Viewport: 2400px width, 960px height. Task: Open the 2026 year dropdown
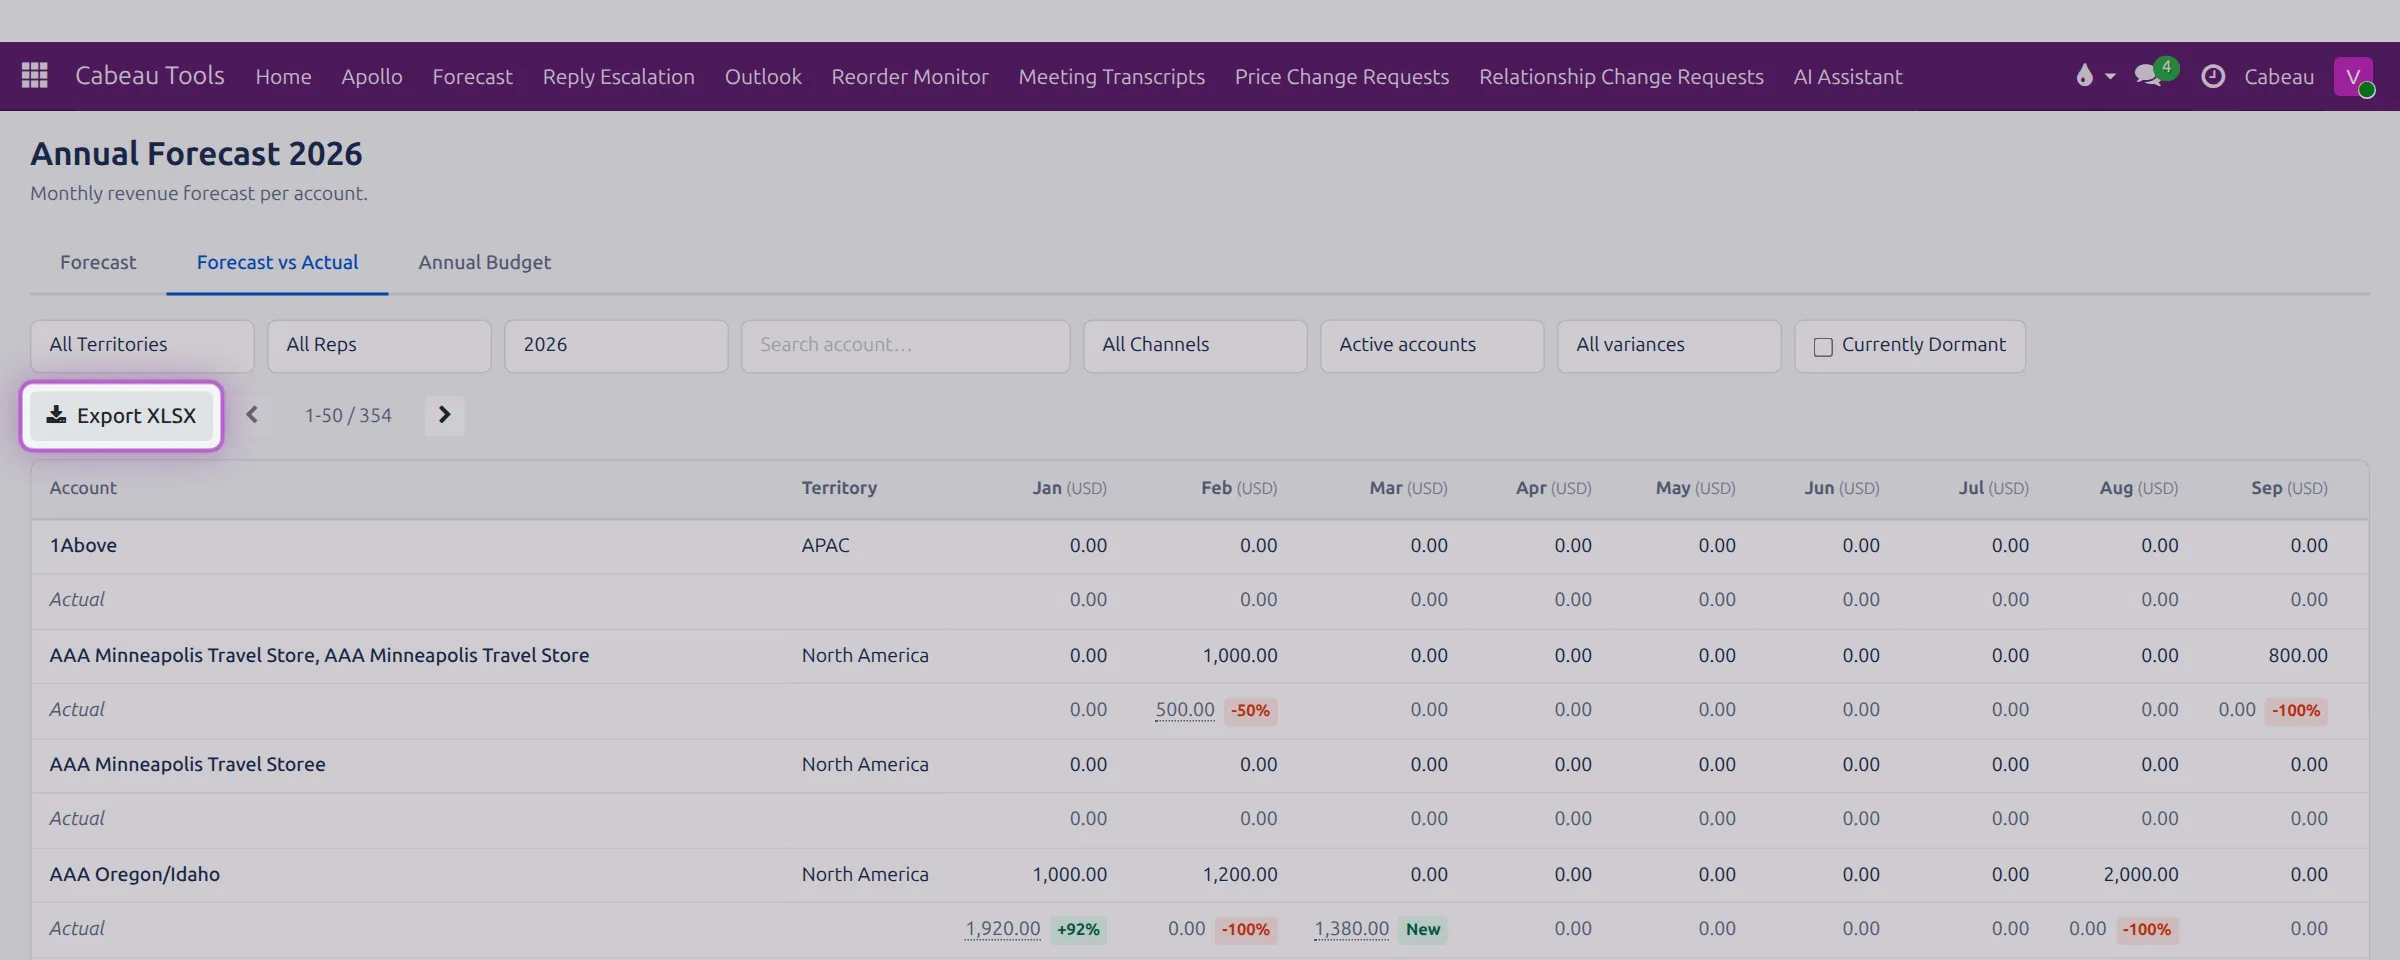(x=616, y=346)
